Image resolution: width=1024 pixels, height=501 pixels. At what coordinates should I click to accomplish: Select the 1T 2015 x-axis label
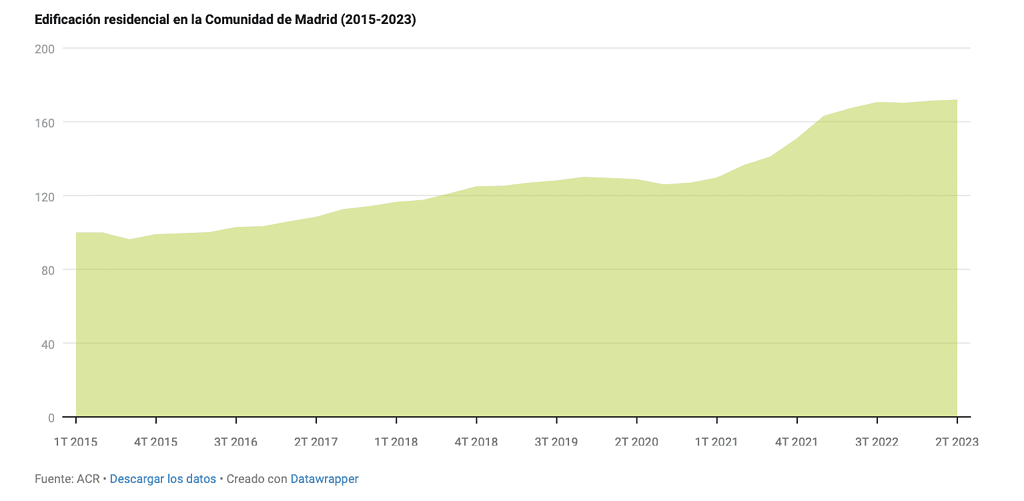[x=76, y=441]
